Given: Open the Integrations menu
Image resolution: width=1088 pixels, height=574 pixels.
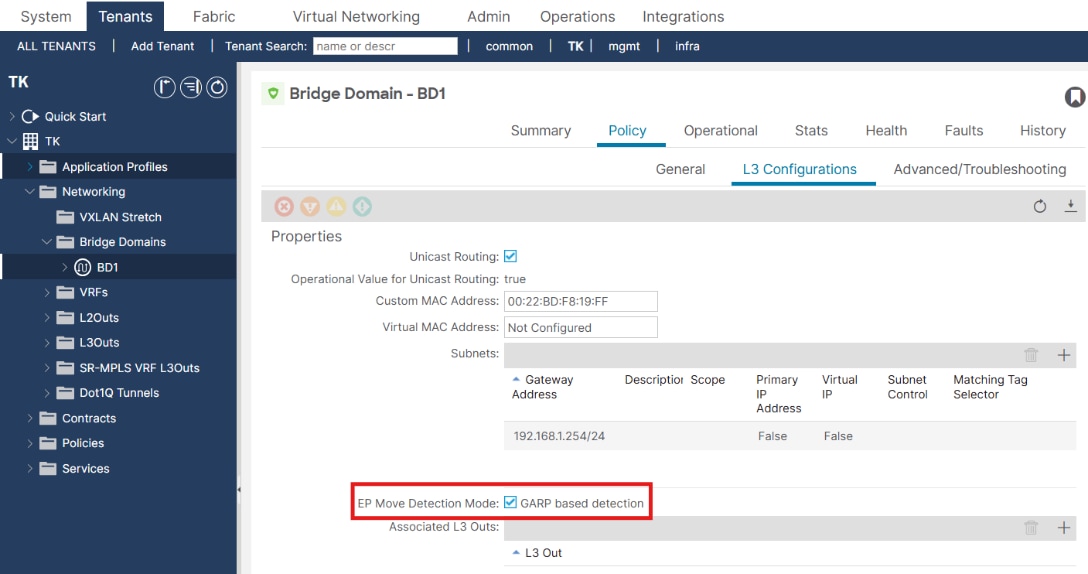Looking at the screenshot, I should click(683, 17).
